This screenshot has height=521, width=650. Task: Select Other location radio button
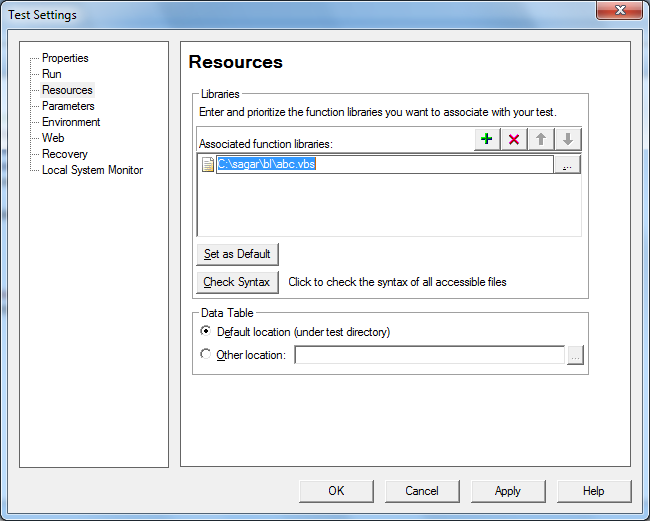pyautogui.click(x=206, y=354)
